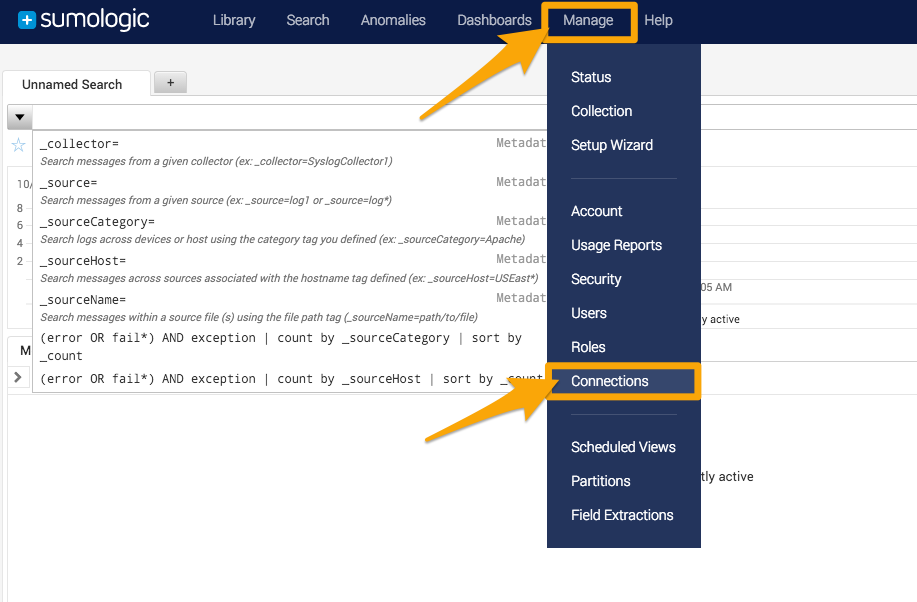
Task: Open the Manage menu
Action: pyautogui.click(x=589, y=20)
